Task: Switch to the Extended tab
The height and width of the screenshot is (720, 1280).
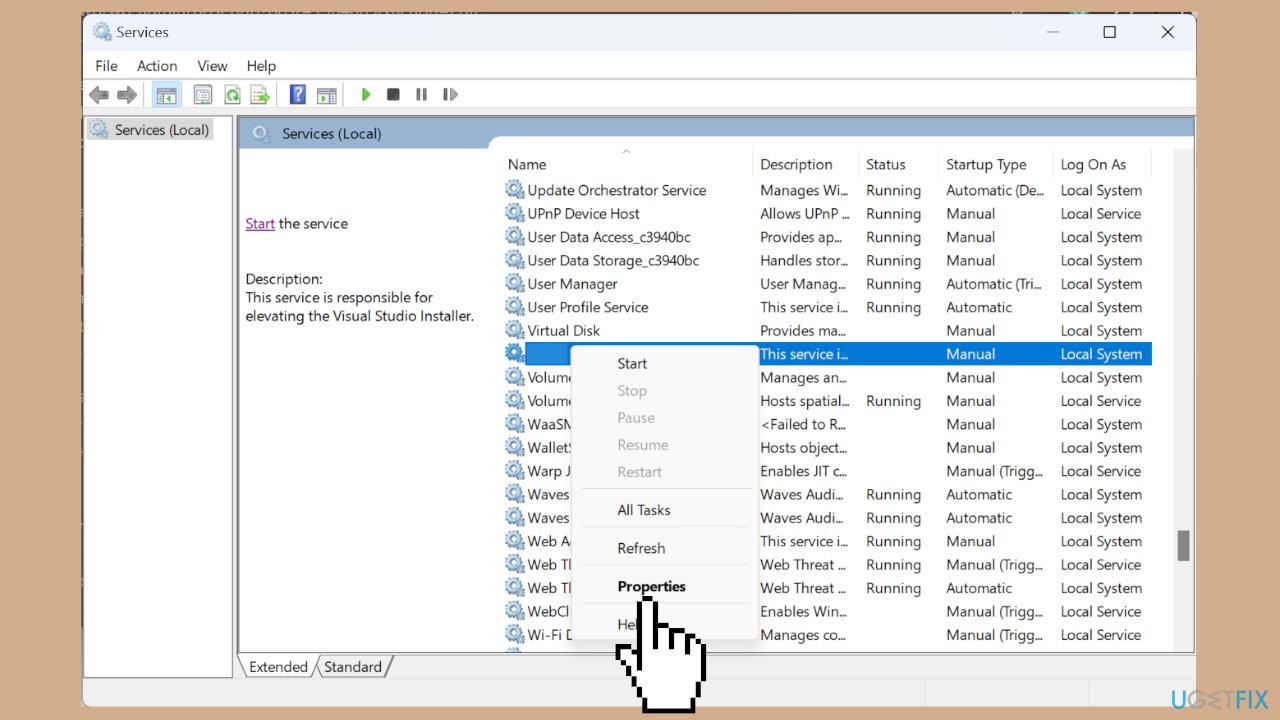Action: [278, 667]
